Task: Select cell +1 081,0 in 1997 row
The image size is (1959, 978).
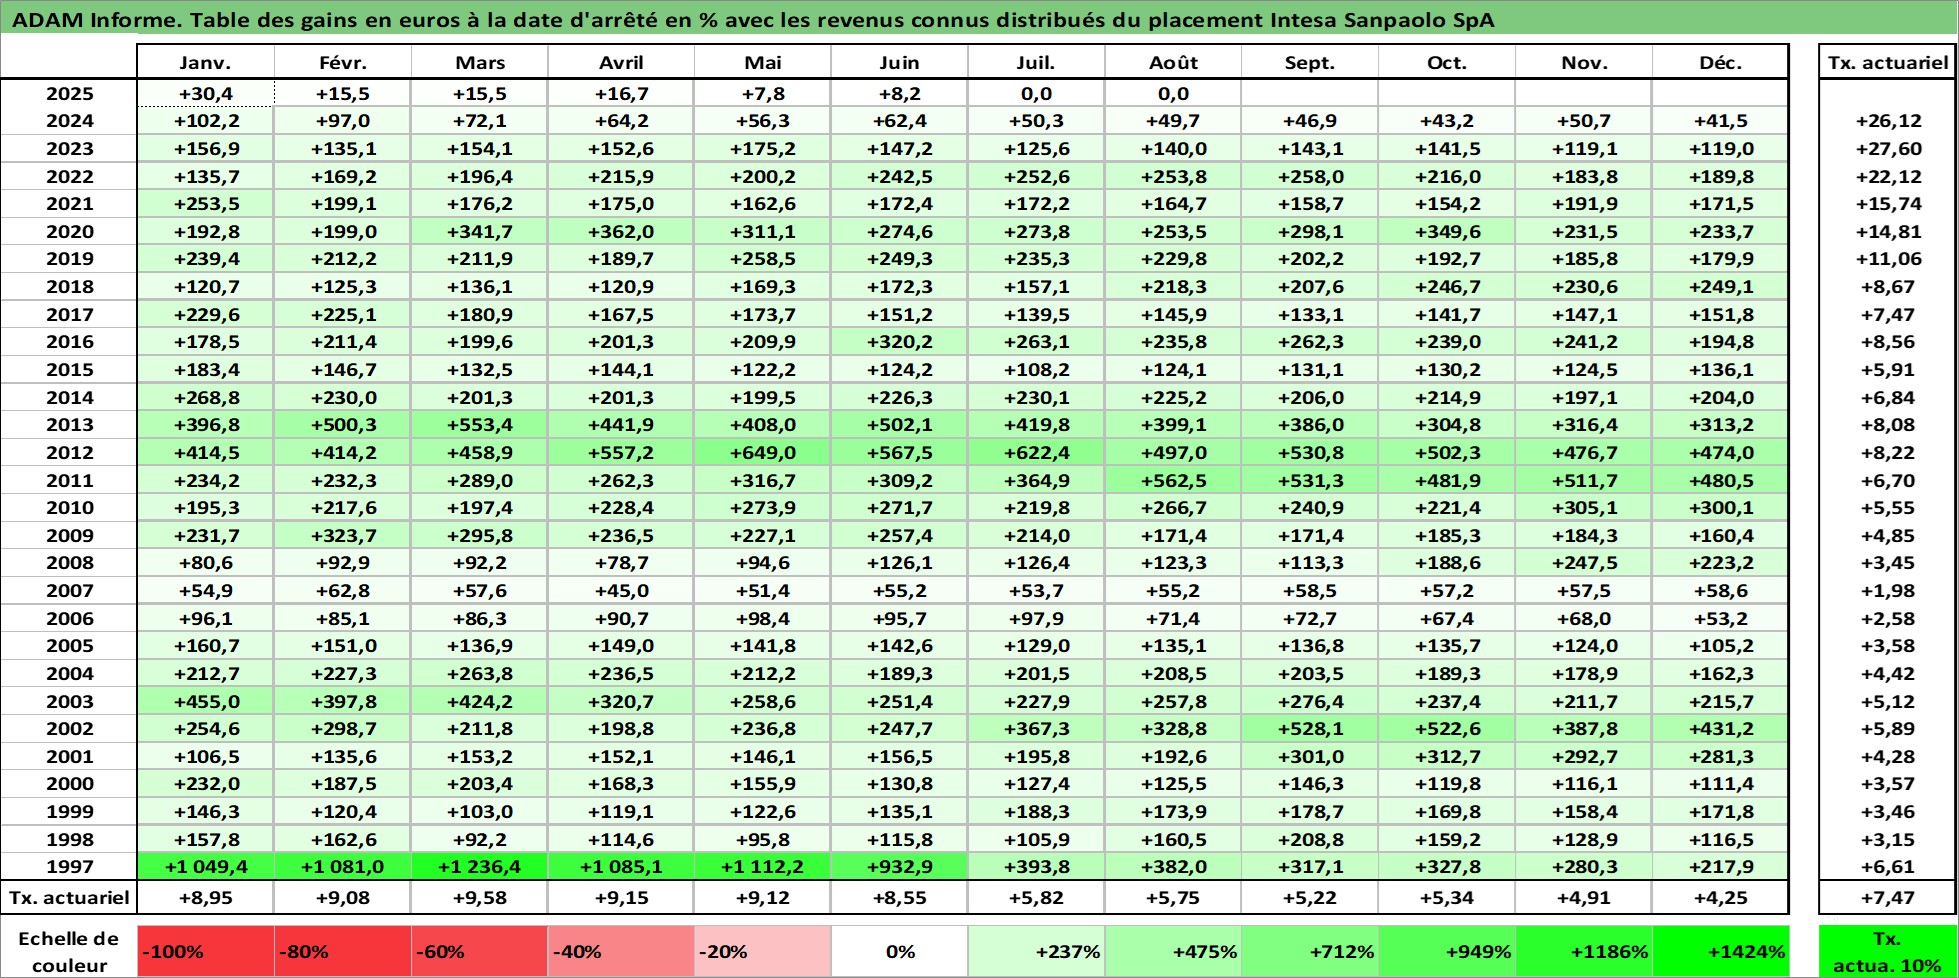Action: click(x=343, y=866)
